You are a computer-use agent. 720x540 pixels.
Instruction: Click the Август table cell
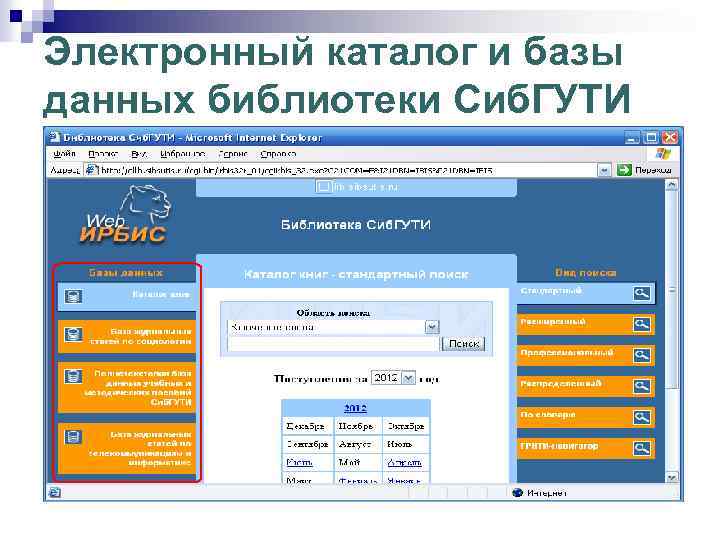click(358, 444)
